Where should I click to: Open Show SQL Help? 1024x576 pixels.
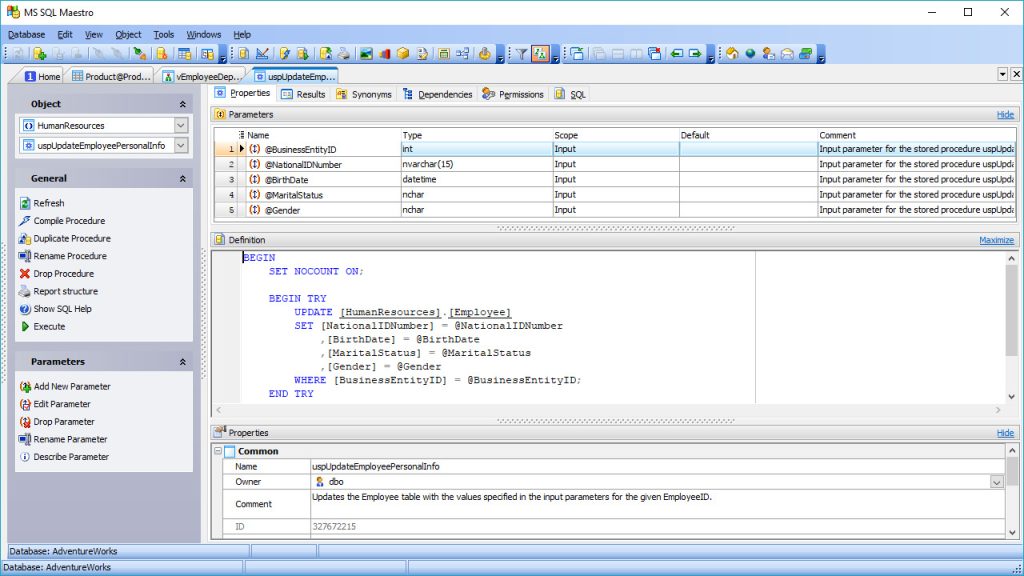tap(62, 306)
